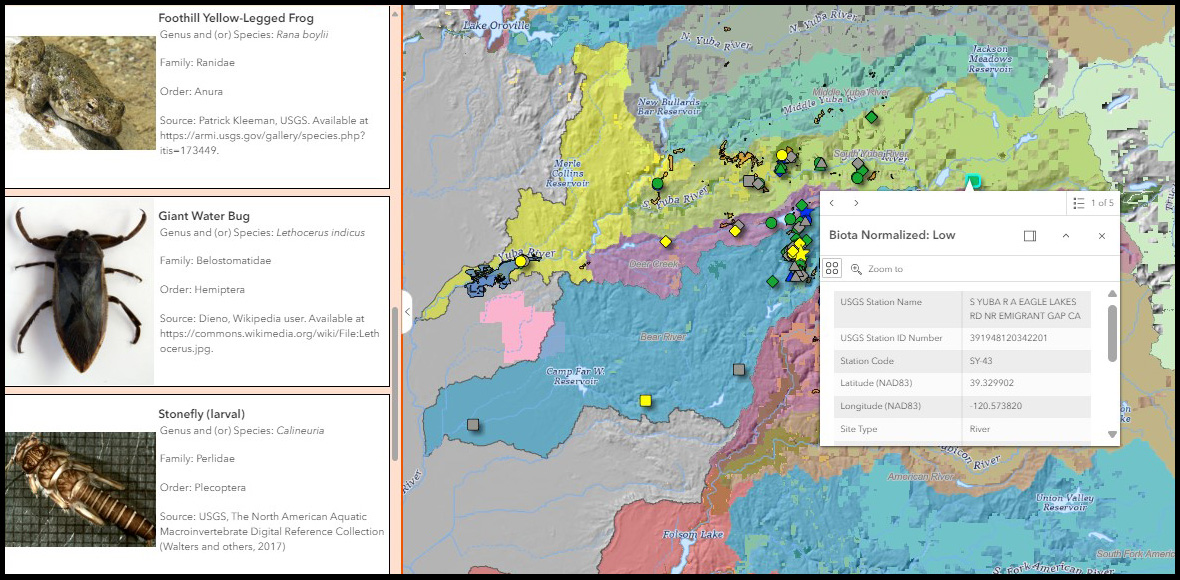
Task: Select yellow square marker east of Camp Far W. Reservoir
Action: [x=645, y=401]
